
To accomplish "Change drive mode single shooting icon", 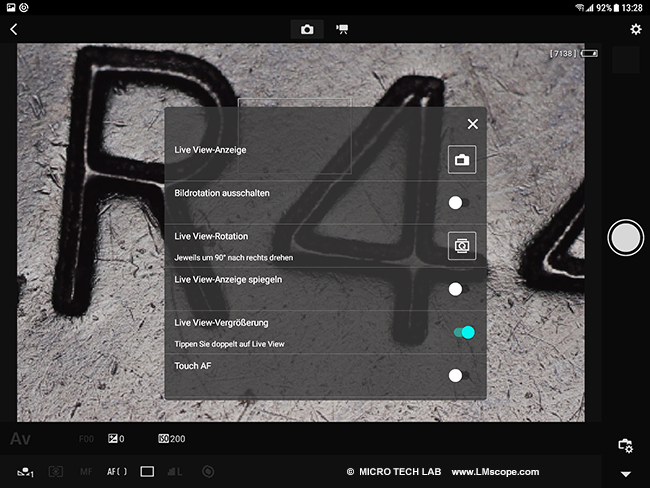I will 147,471.
